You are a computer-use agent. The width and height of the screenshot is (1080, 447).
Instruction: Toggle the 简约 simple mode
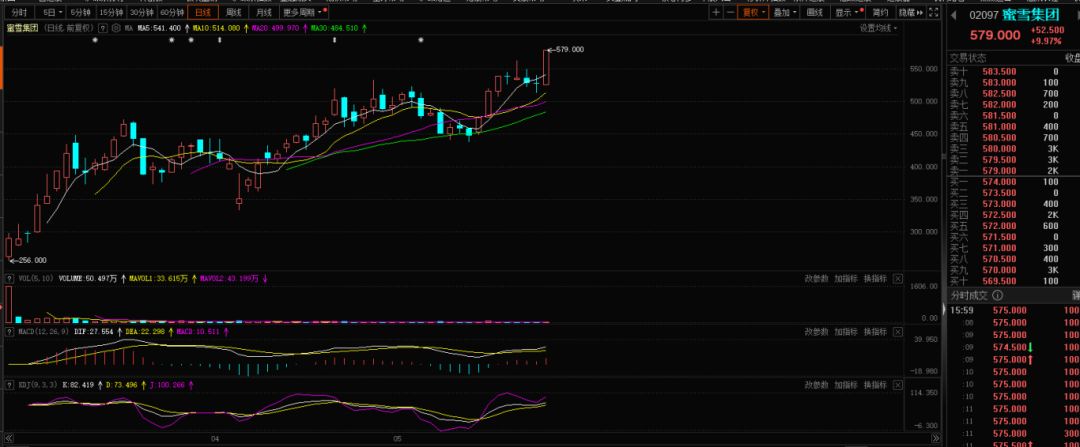click(x=880, y=13)
